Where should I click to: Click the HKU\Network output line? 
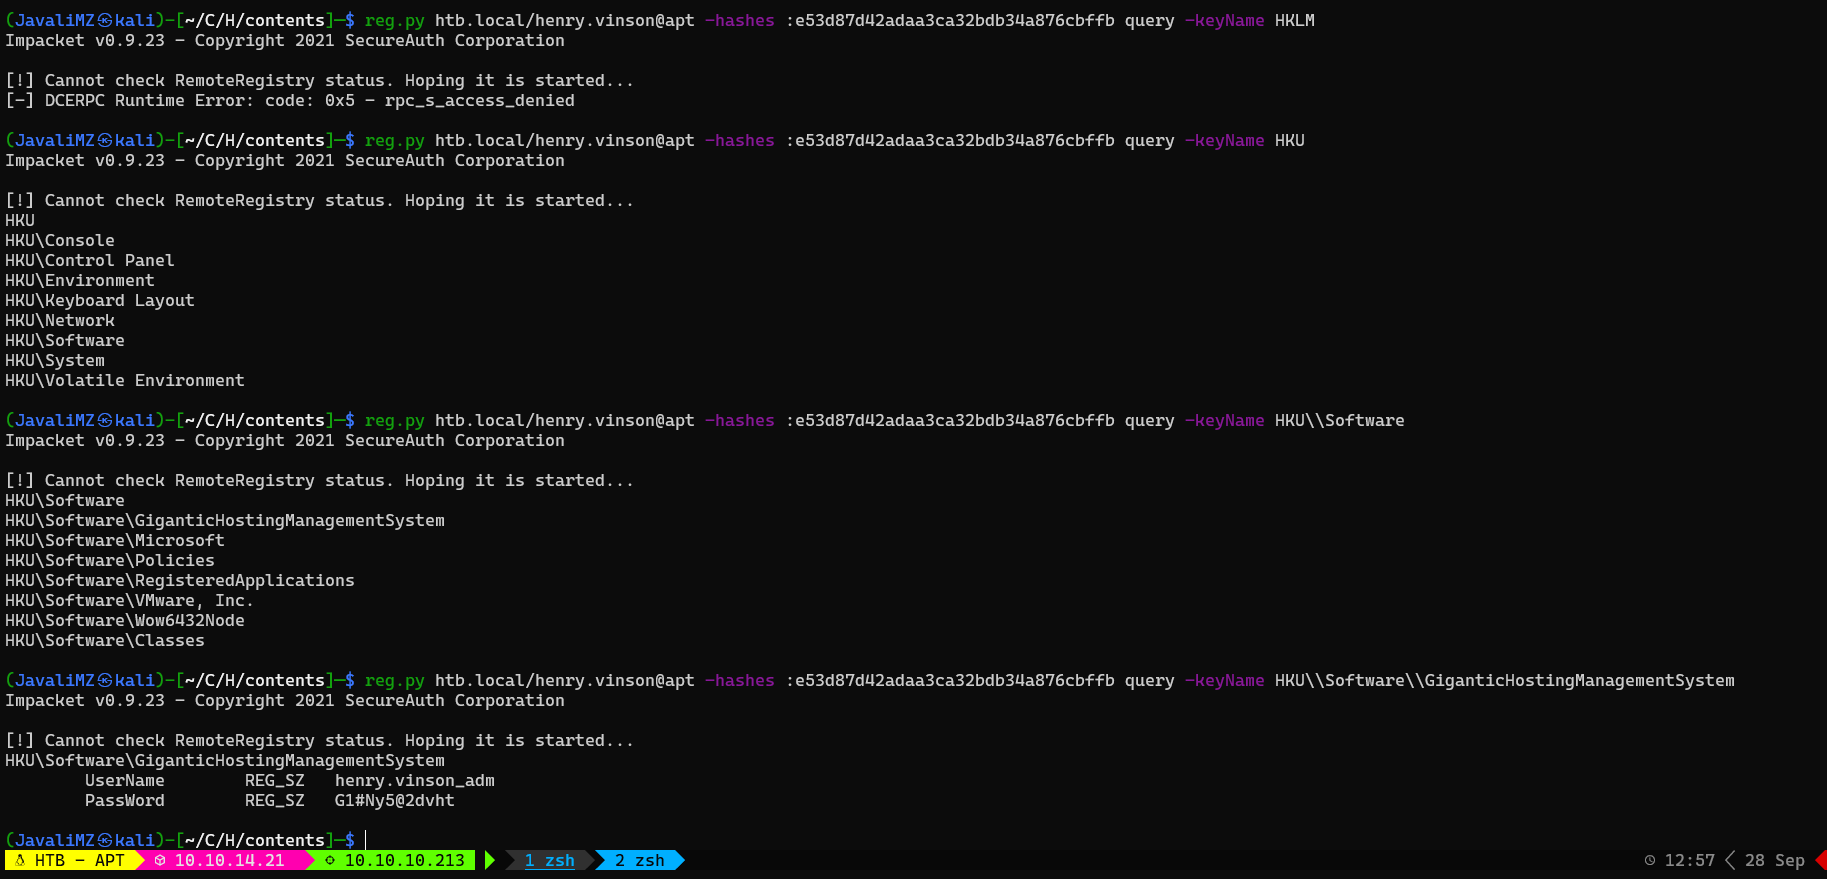[x=60, y=320]
